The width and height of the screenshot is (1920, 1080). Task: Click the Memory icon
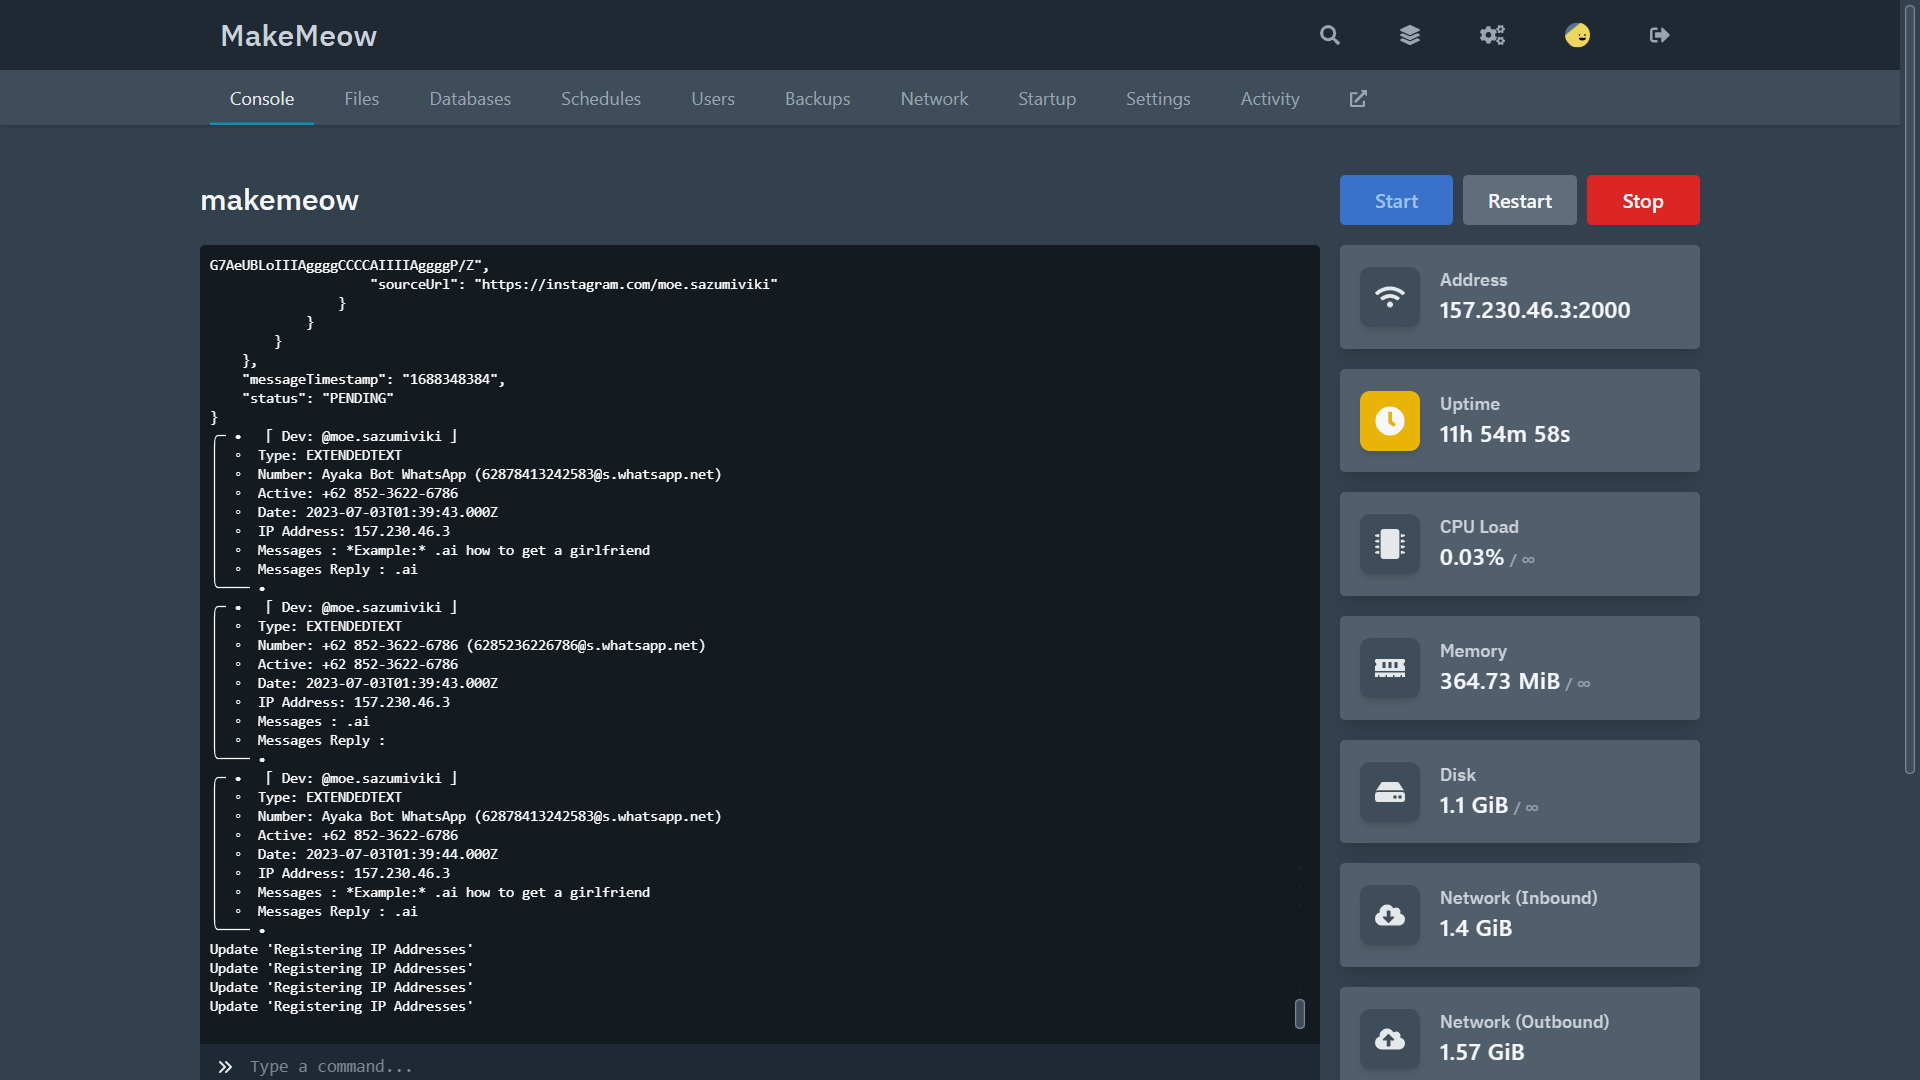tap(1389, 668)
